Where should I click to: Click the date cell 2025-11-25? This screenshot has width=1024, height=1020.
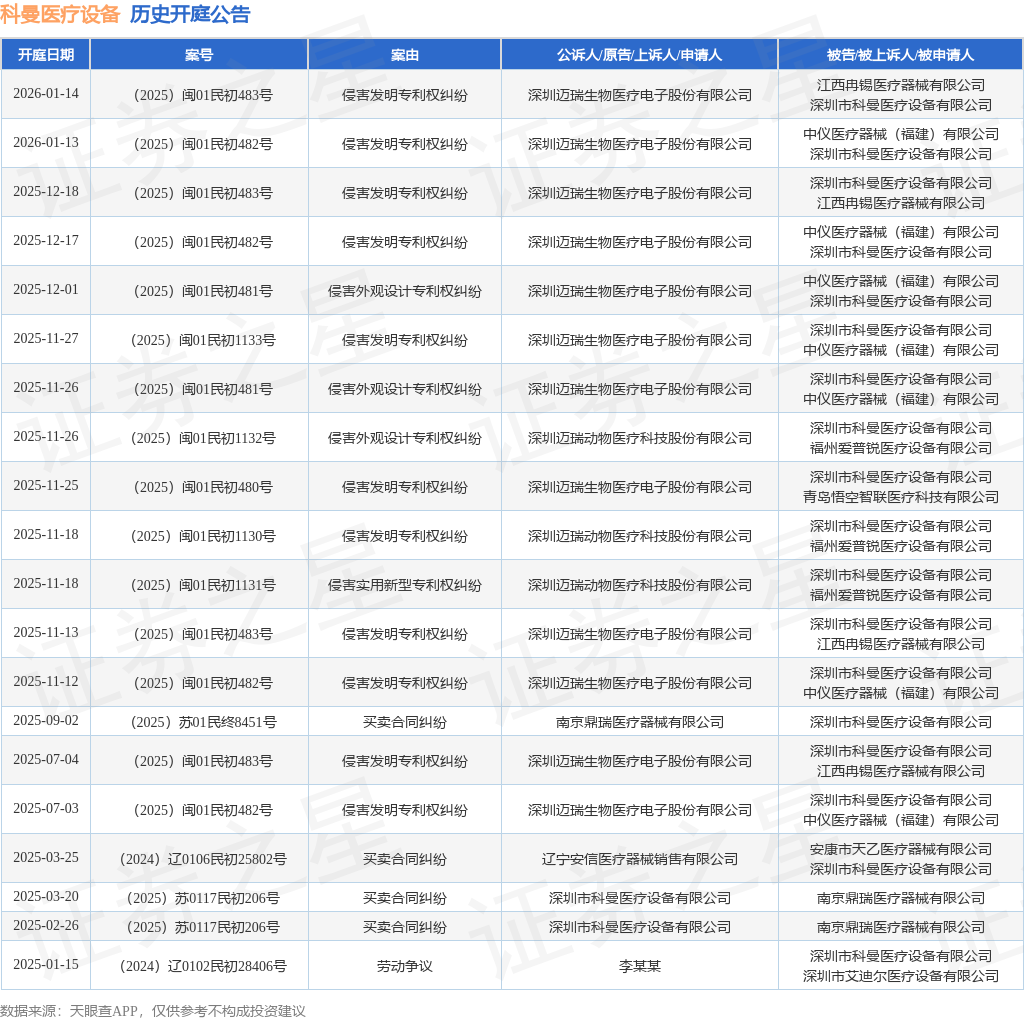click(x=46, y=485)
